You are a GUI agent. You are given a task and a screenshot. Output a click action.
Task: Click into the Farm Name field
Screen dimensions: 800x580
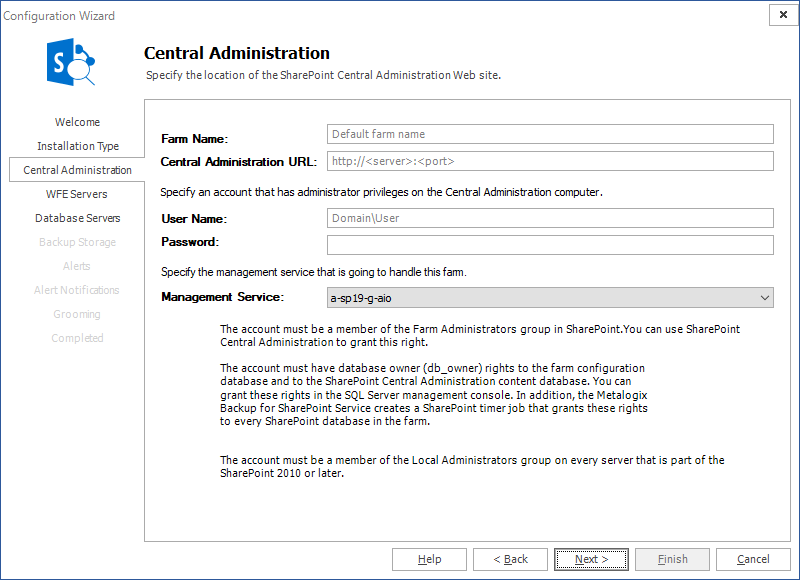coord(550,134)
